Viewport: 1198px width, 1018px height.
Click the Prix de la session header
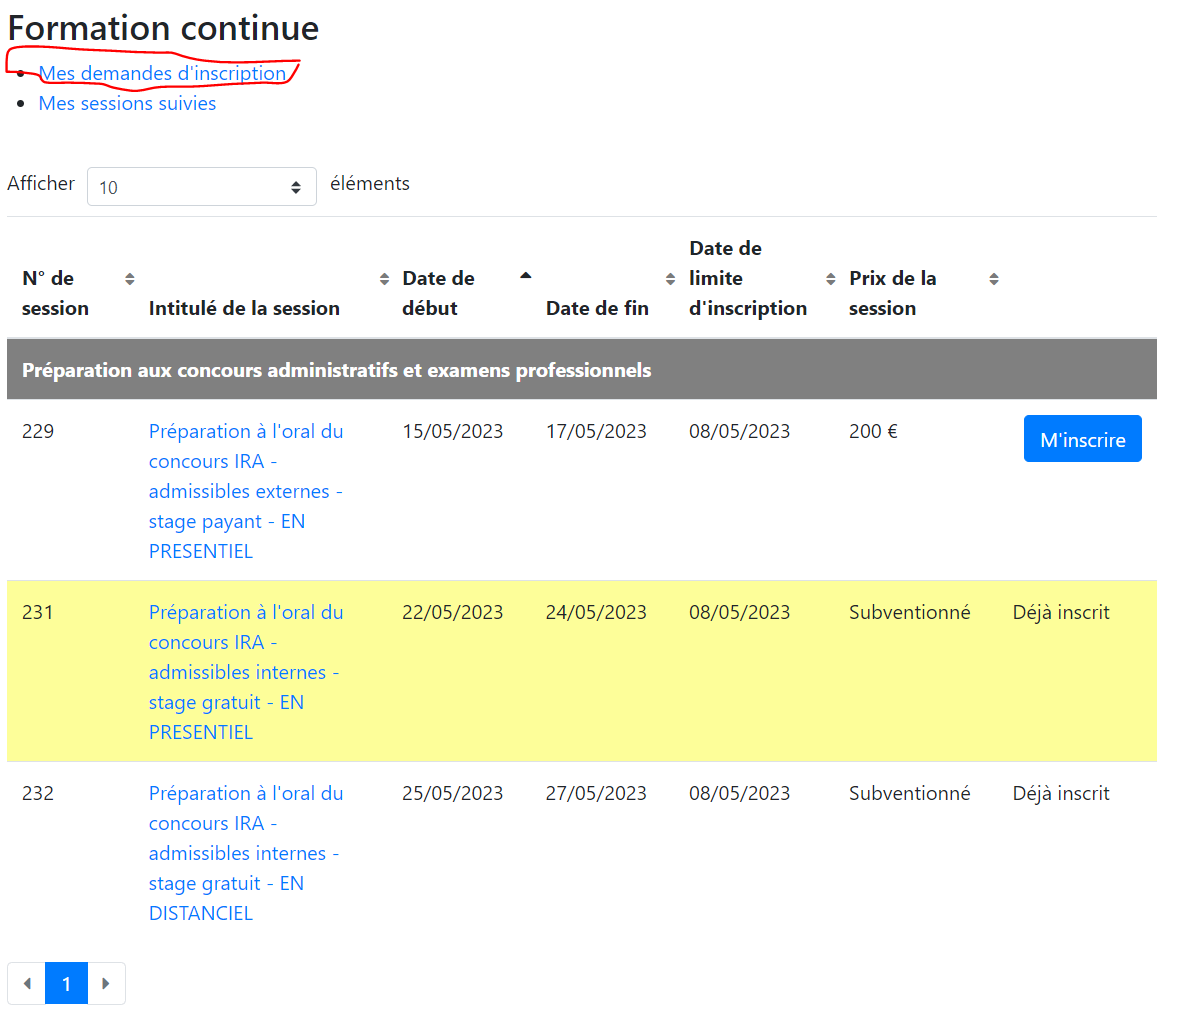[x=892, y=293]
